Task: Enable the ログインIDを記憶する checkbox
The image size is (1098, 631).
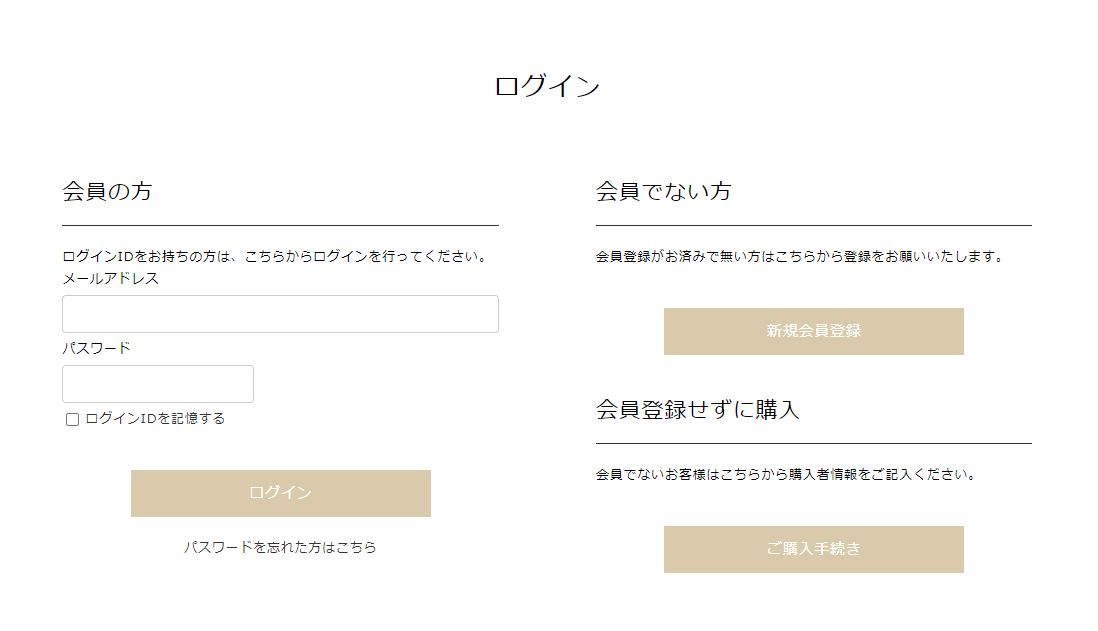Action: pyautogui.click(x=72, y=420)
